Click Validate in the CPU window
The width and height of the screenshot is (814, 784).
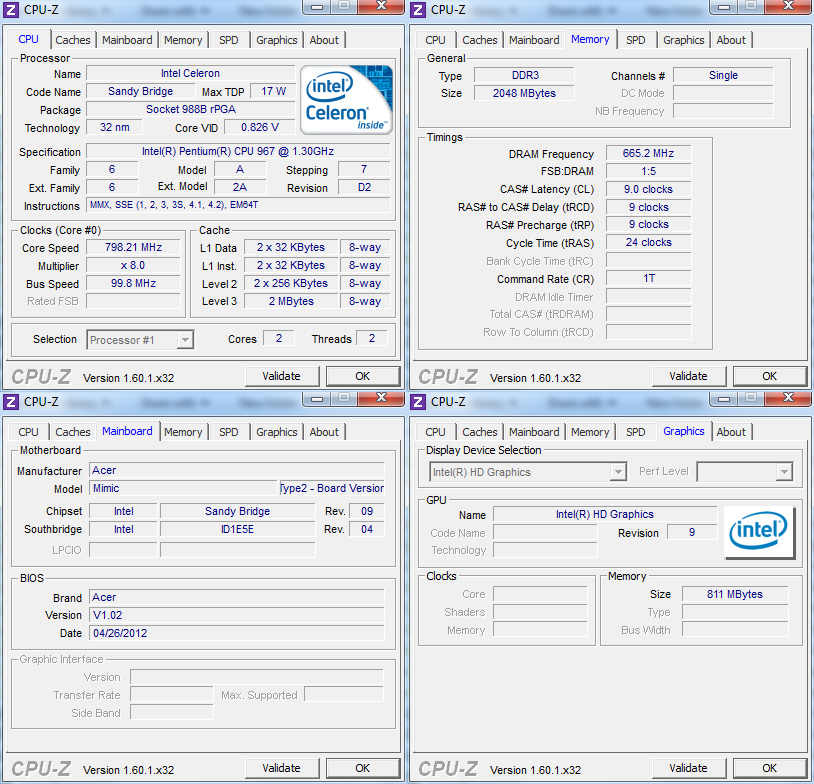pos(281,376)
